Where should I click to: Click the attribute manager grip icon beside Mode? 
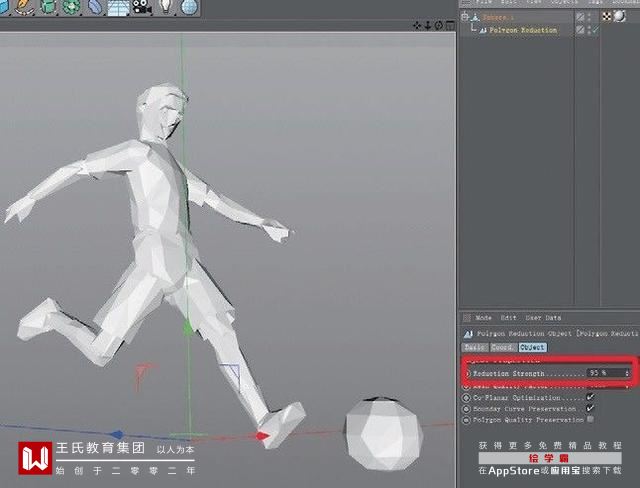pyautogui.click(x=467, y=317)
